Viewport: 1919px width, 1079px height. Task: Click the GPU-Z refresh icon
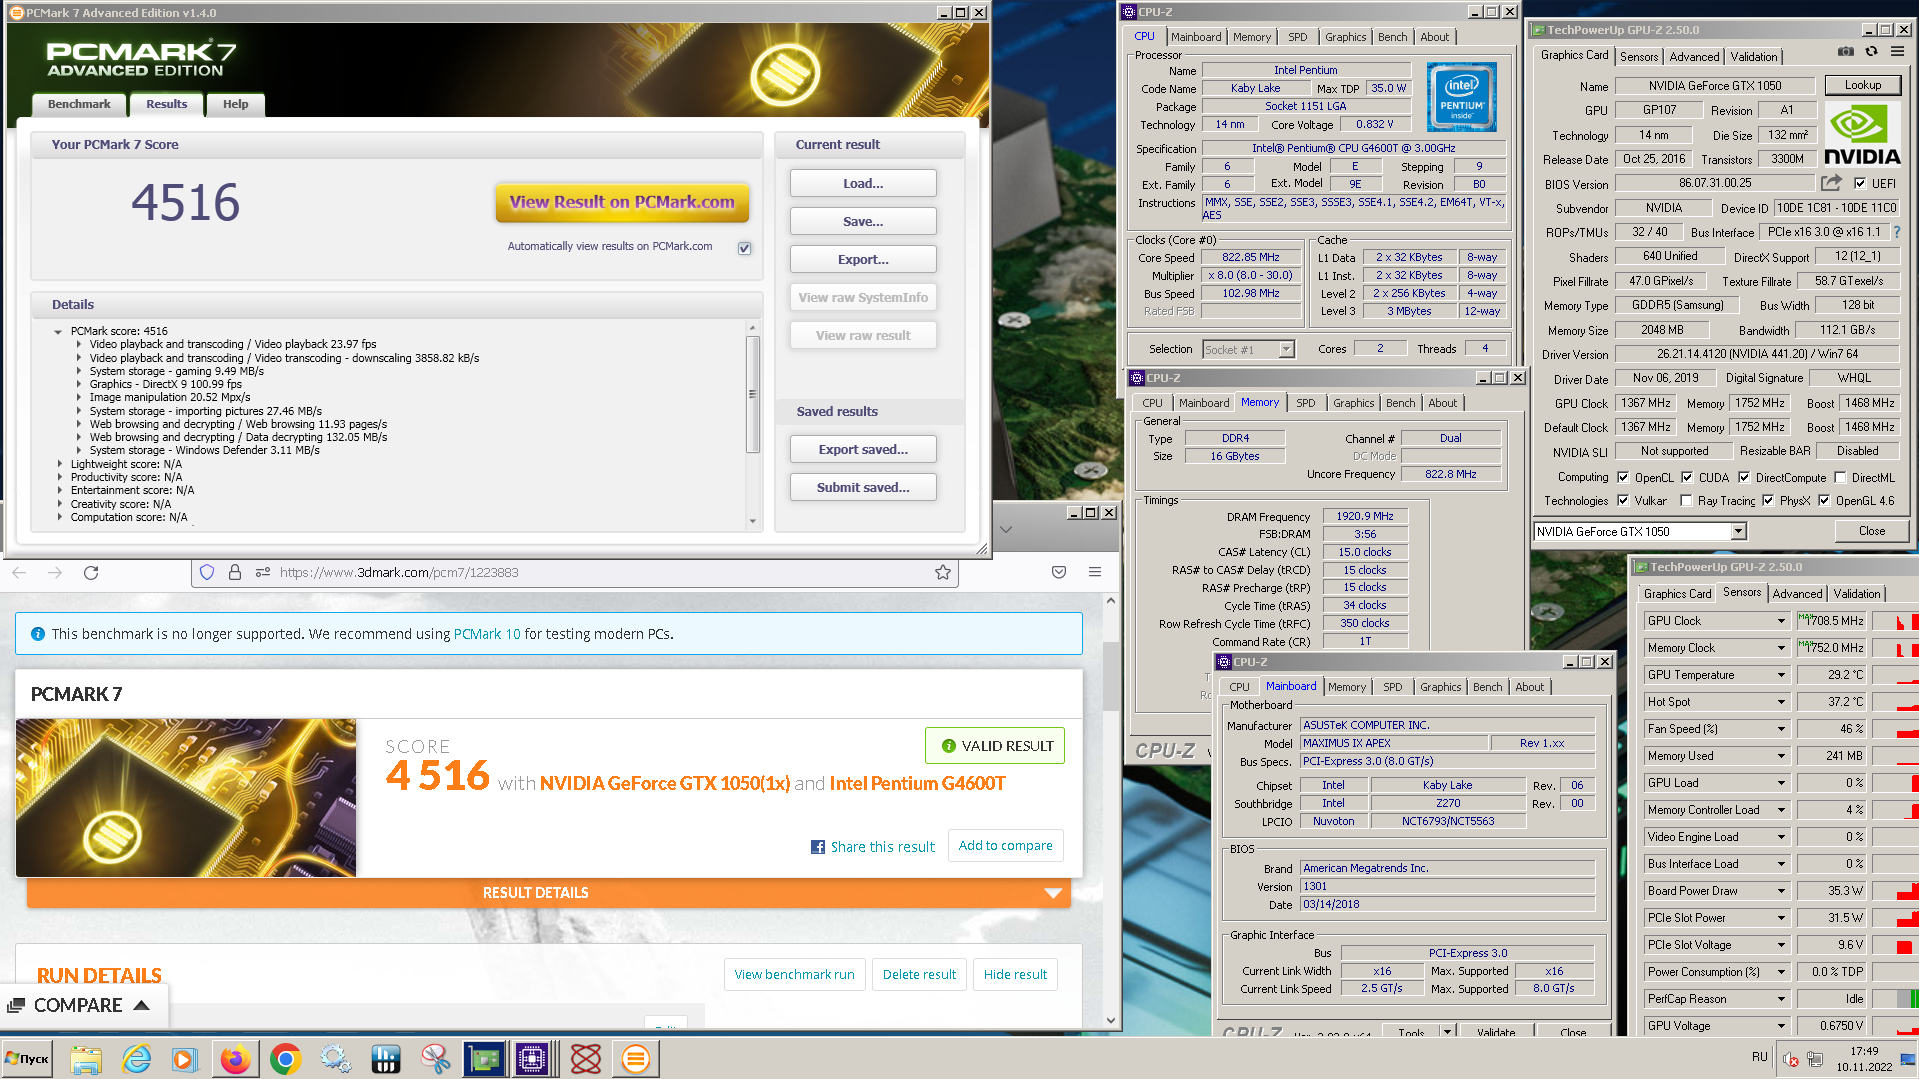(x=1871, y=51)
